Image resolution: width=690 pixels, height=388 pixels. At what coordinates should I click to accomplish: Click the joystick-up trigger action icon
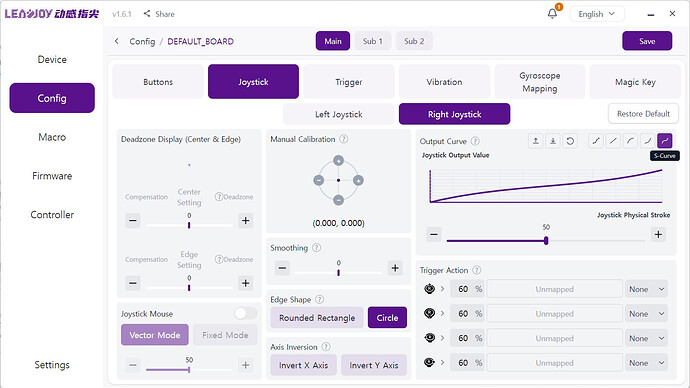tap(429, 289)
